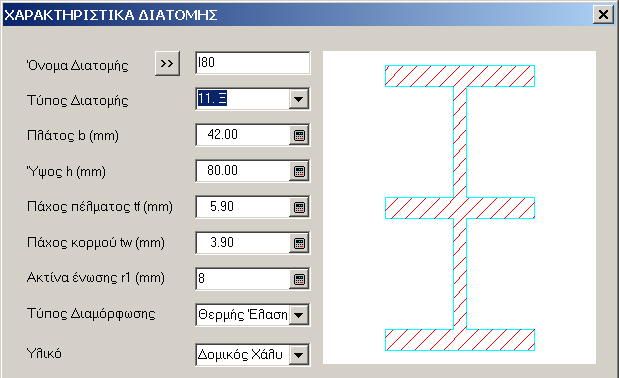
Task: Select the highlighted 11. Ξ section type
Action: [x=212, y=99]
